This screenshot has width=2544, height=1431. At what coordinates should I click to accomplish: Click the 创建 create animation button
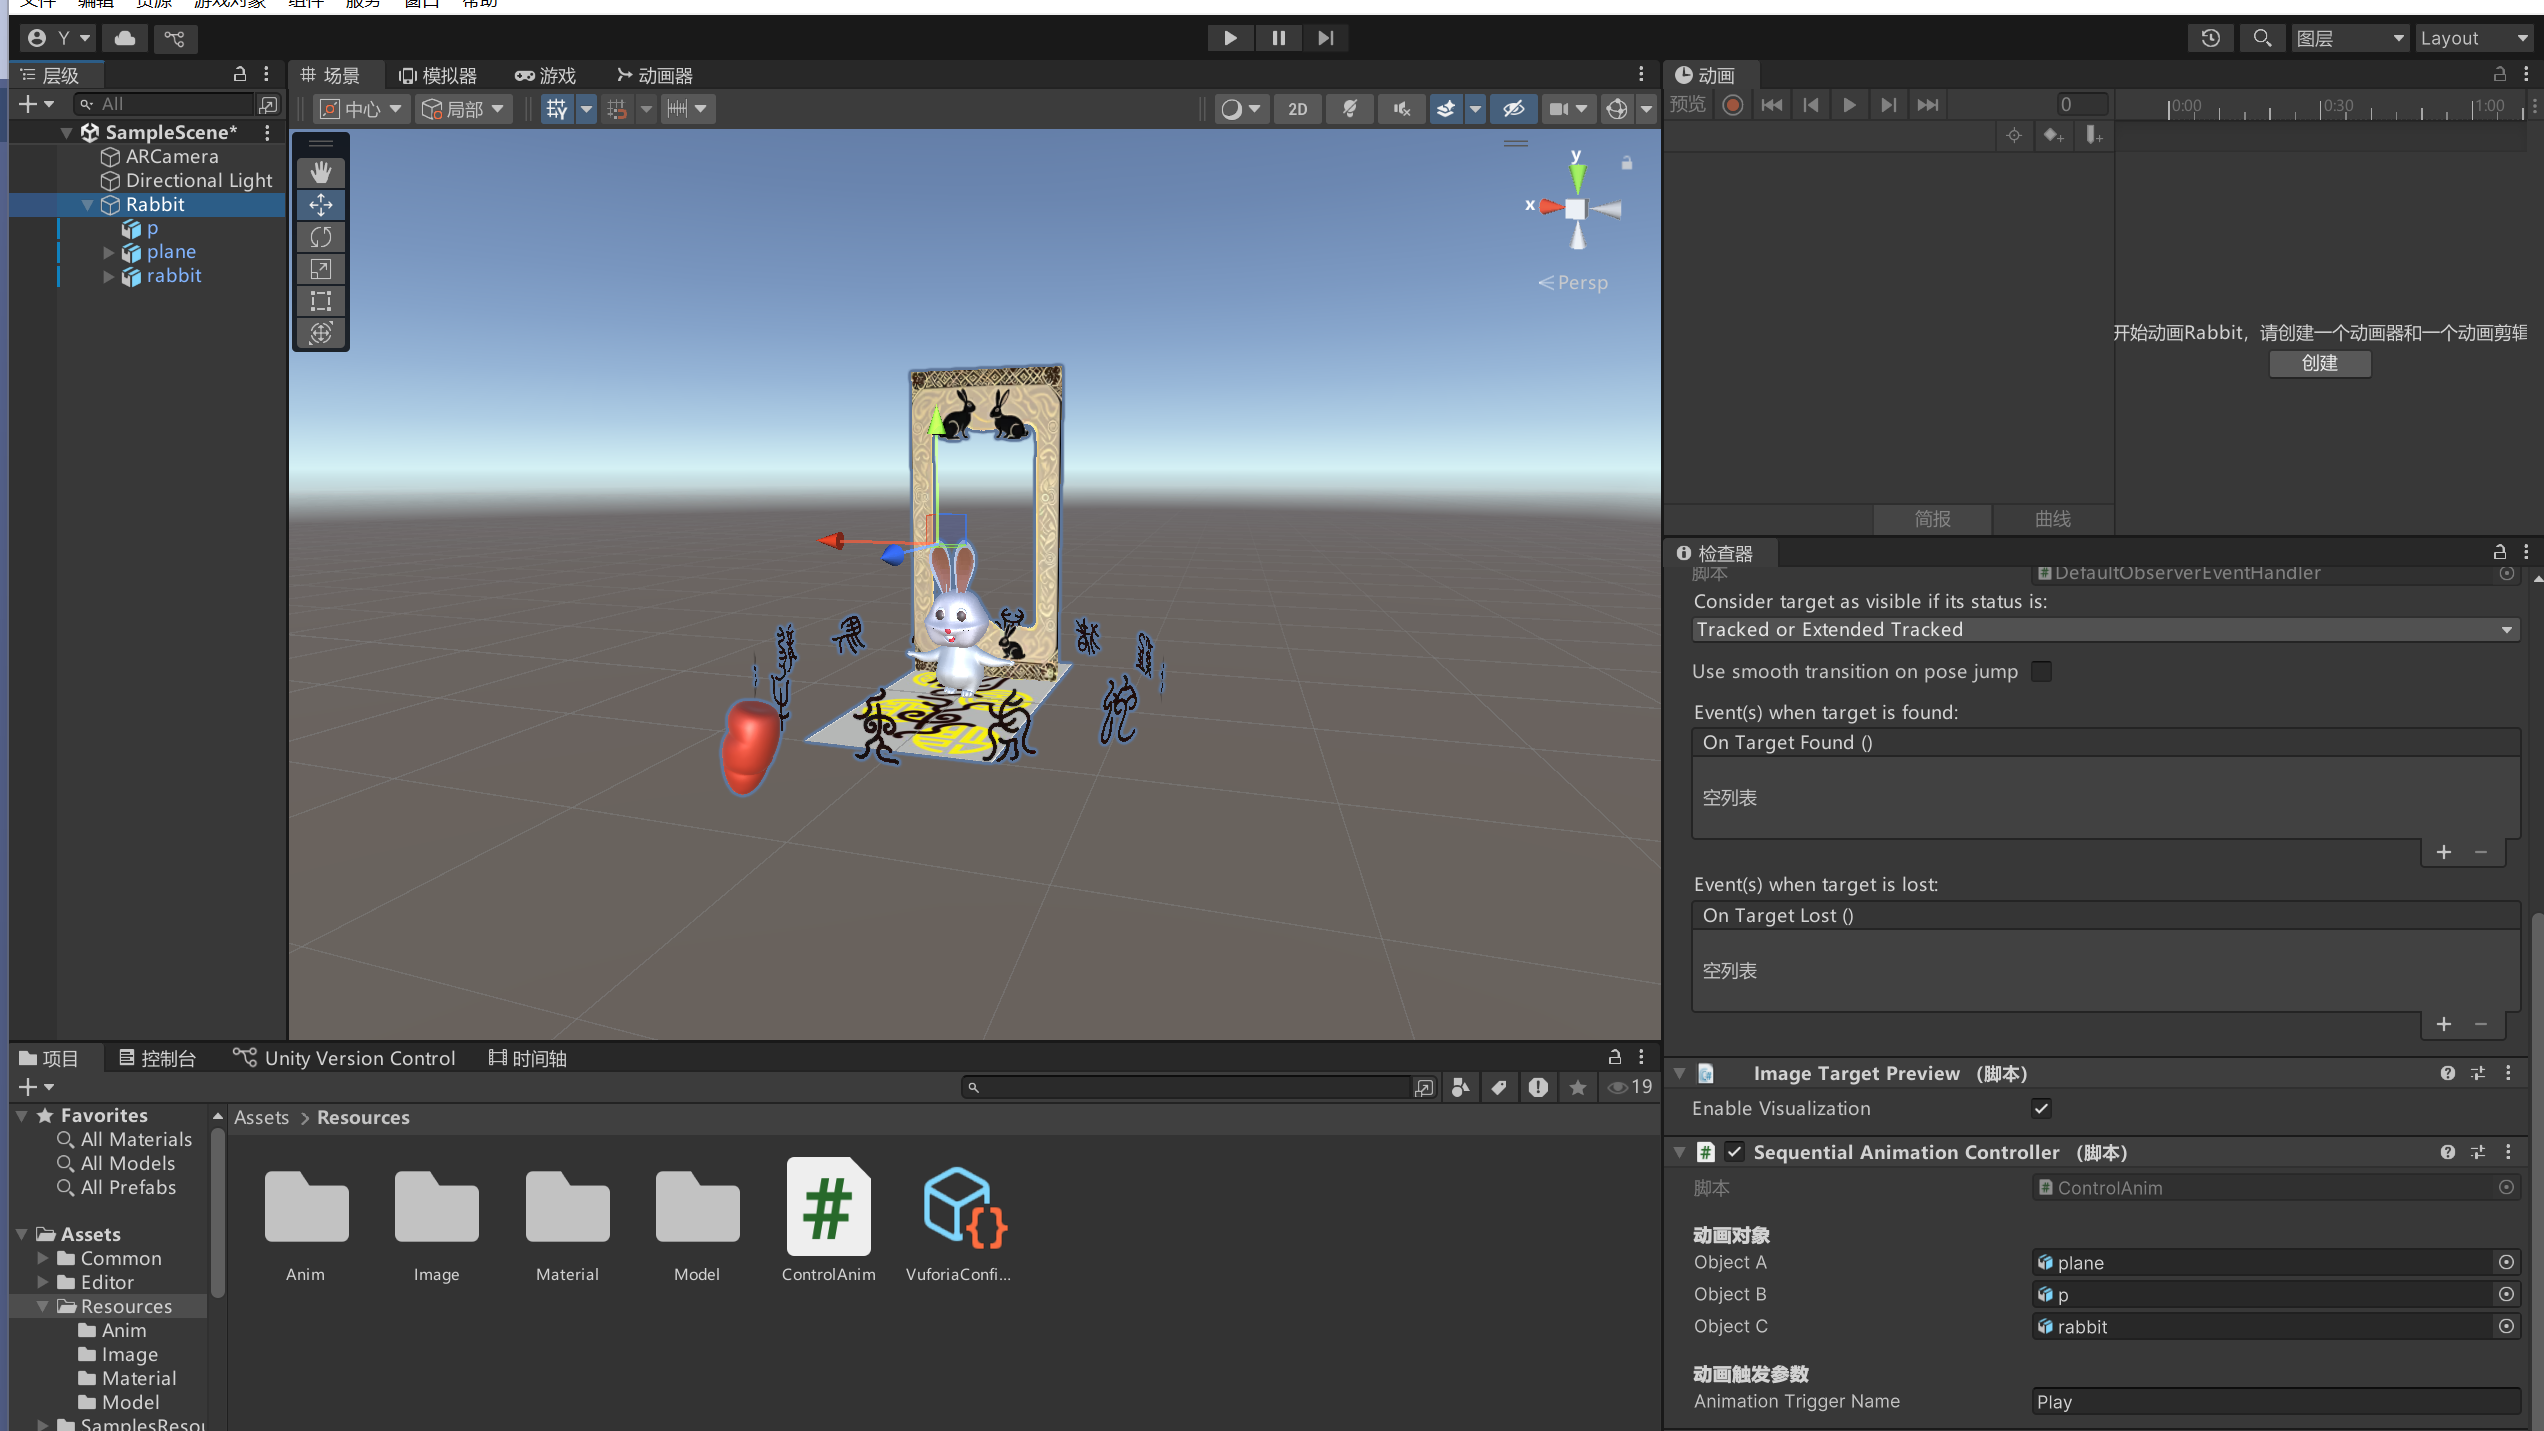click(x=2319, y=363)
